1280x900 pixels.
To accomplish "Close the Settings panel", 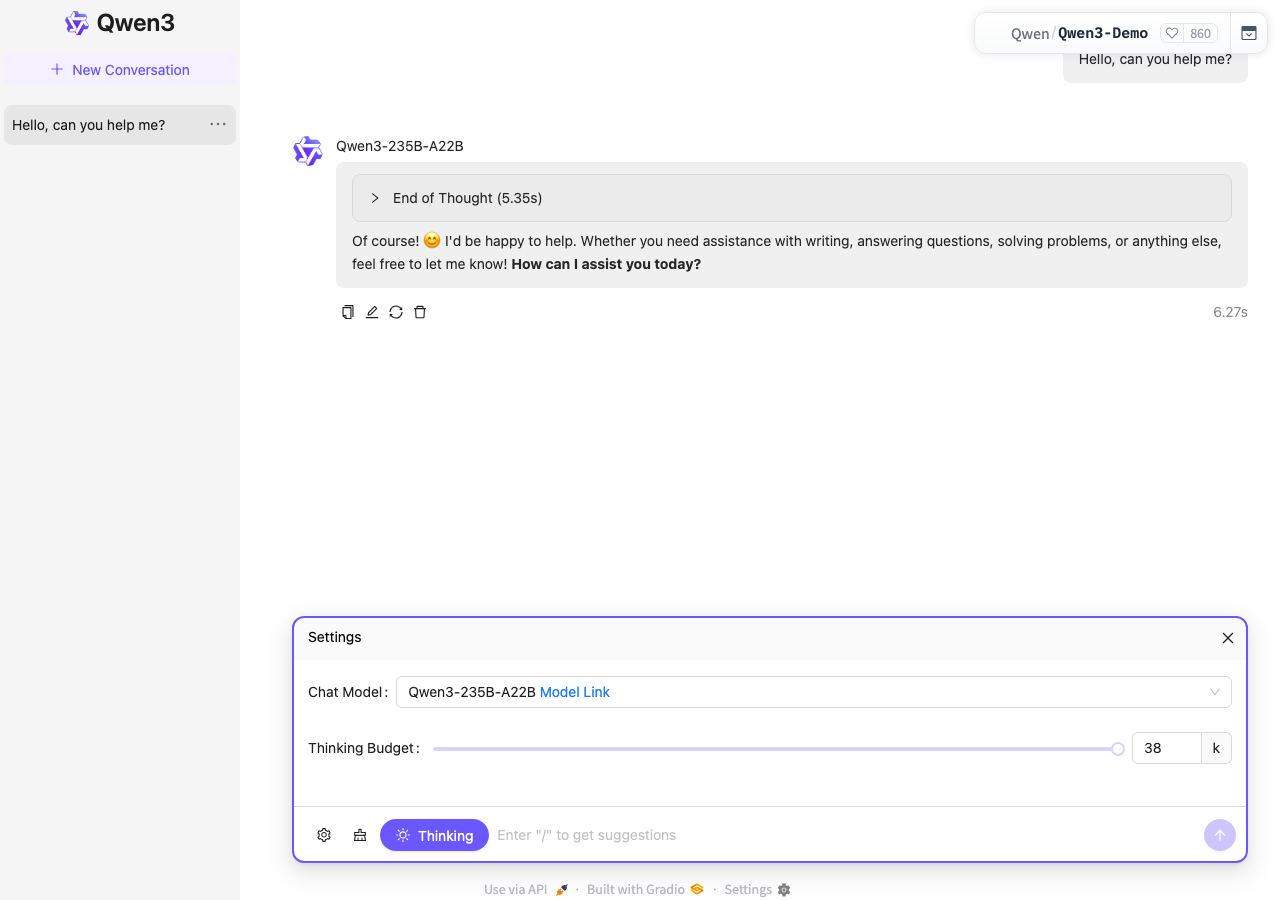I will tap(1228, 638).
